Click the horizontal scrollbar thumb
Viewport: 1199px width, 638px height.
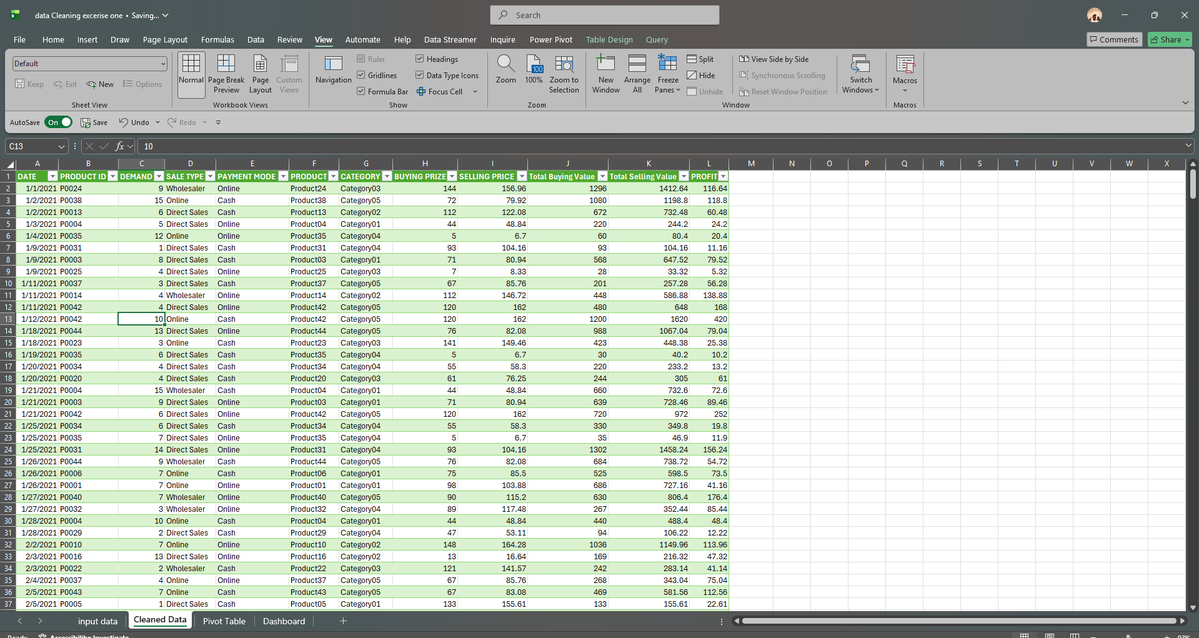click(959, 621)
